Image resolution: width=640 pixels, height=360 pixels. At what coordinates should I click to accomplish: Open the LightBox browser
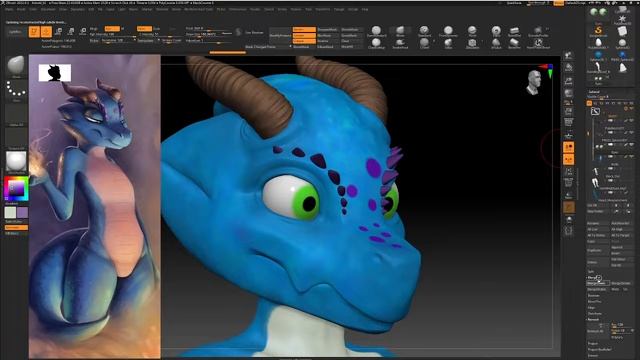pos(16,32)
